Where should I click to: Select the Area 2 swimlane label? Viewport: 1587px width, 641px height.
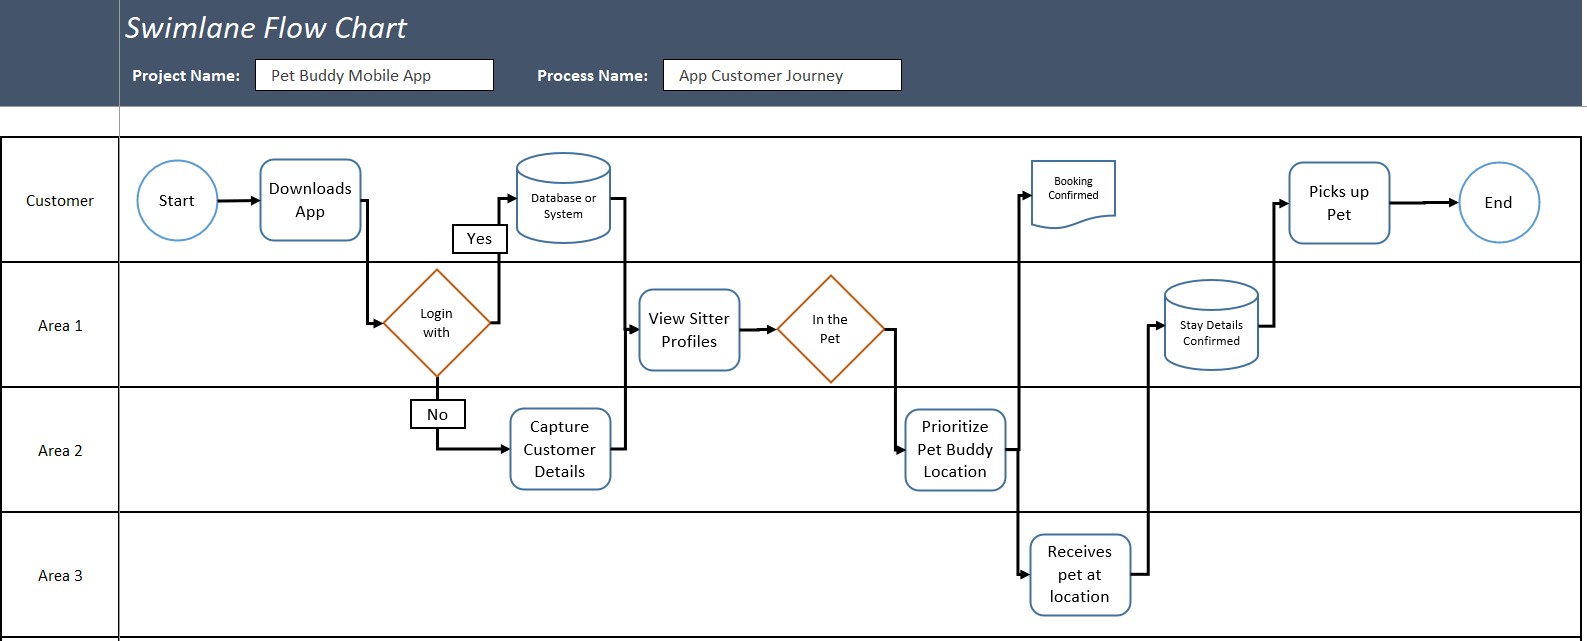[60, 451]
